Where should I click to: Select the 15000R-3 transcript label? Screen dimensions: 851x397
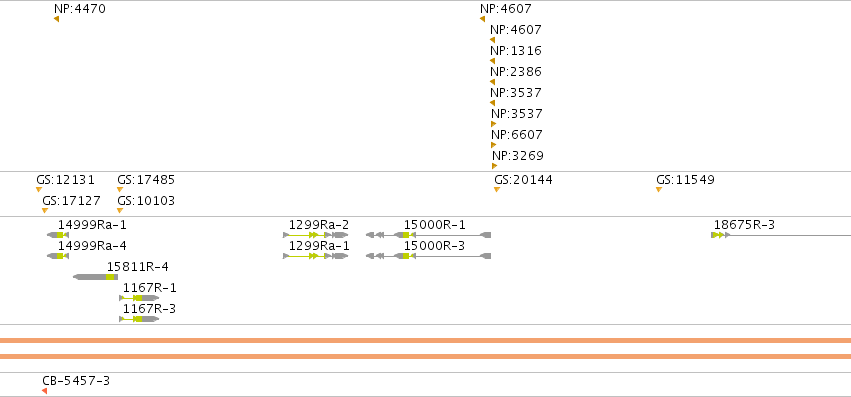434,246
